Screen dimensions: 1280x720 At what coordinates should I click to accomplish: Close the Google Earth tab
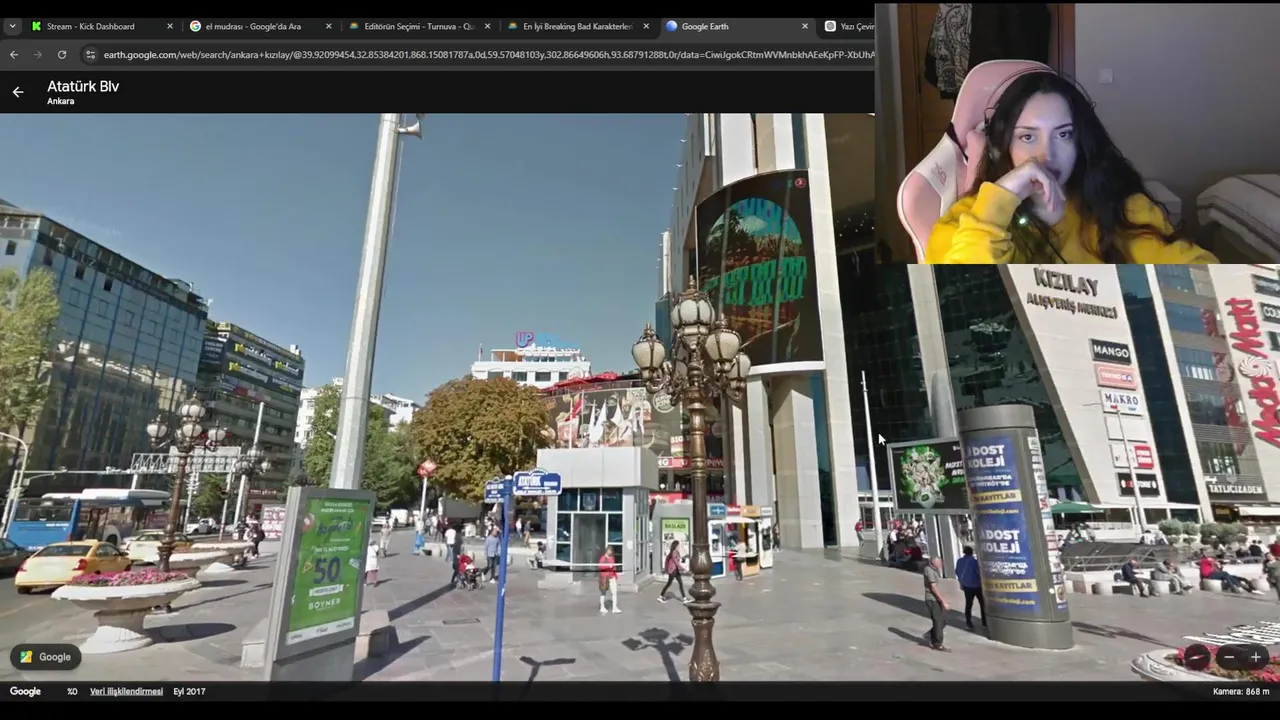pos(805,26)
